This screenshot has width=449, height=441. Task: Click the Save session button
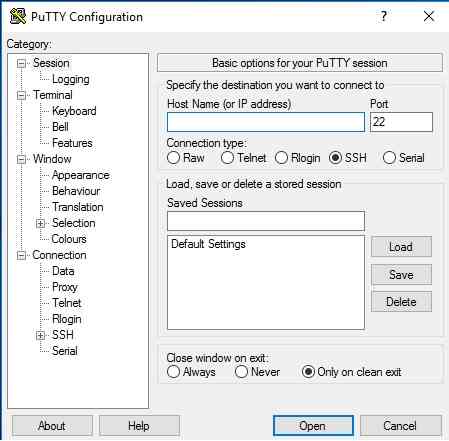[x=401, y=275]
